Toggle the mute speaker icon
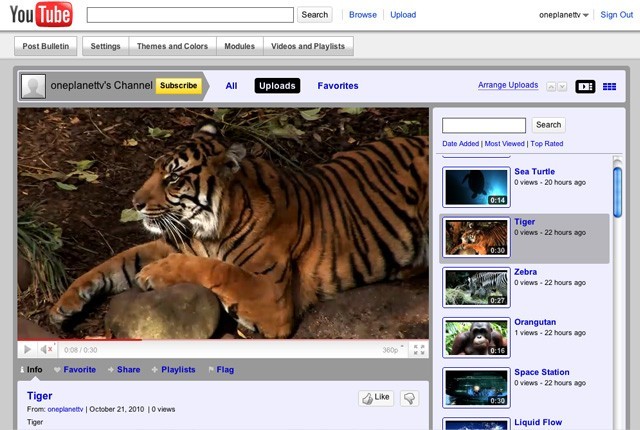 47,350
